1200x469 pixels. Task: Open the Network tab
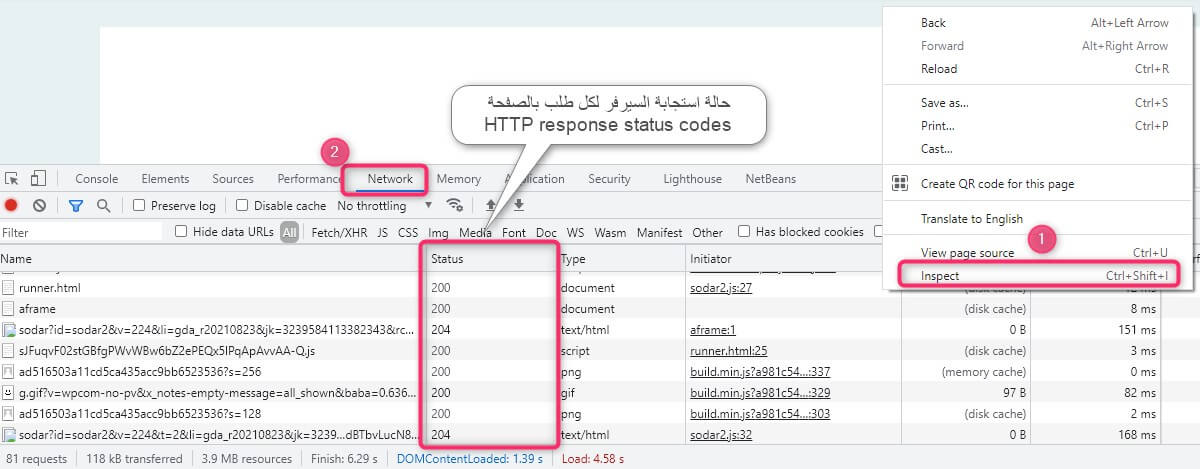coord(390,179)
